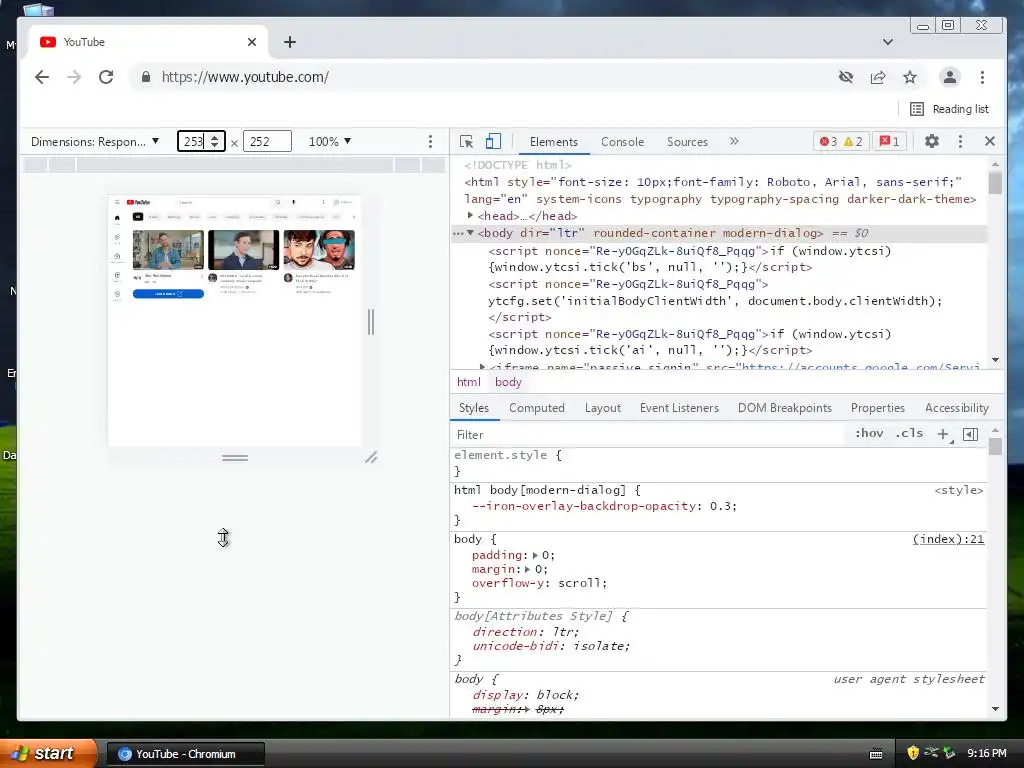1024x768 pixels.
Task: Click the security shield tray icon
Action: (x=913, y=753)
